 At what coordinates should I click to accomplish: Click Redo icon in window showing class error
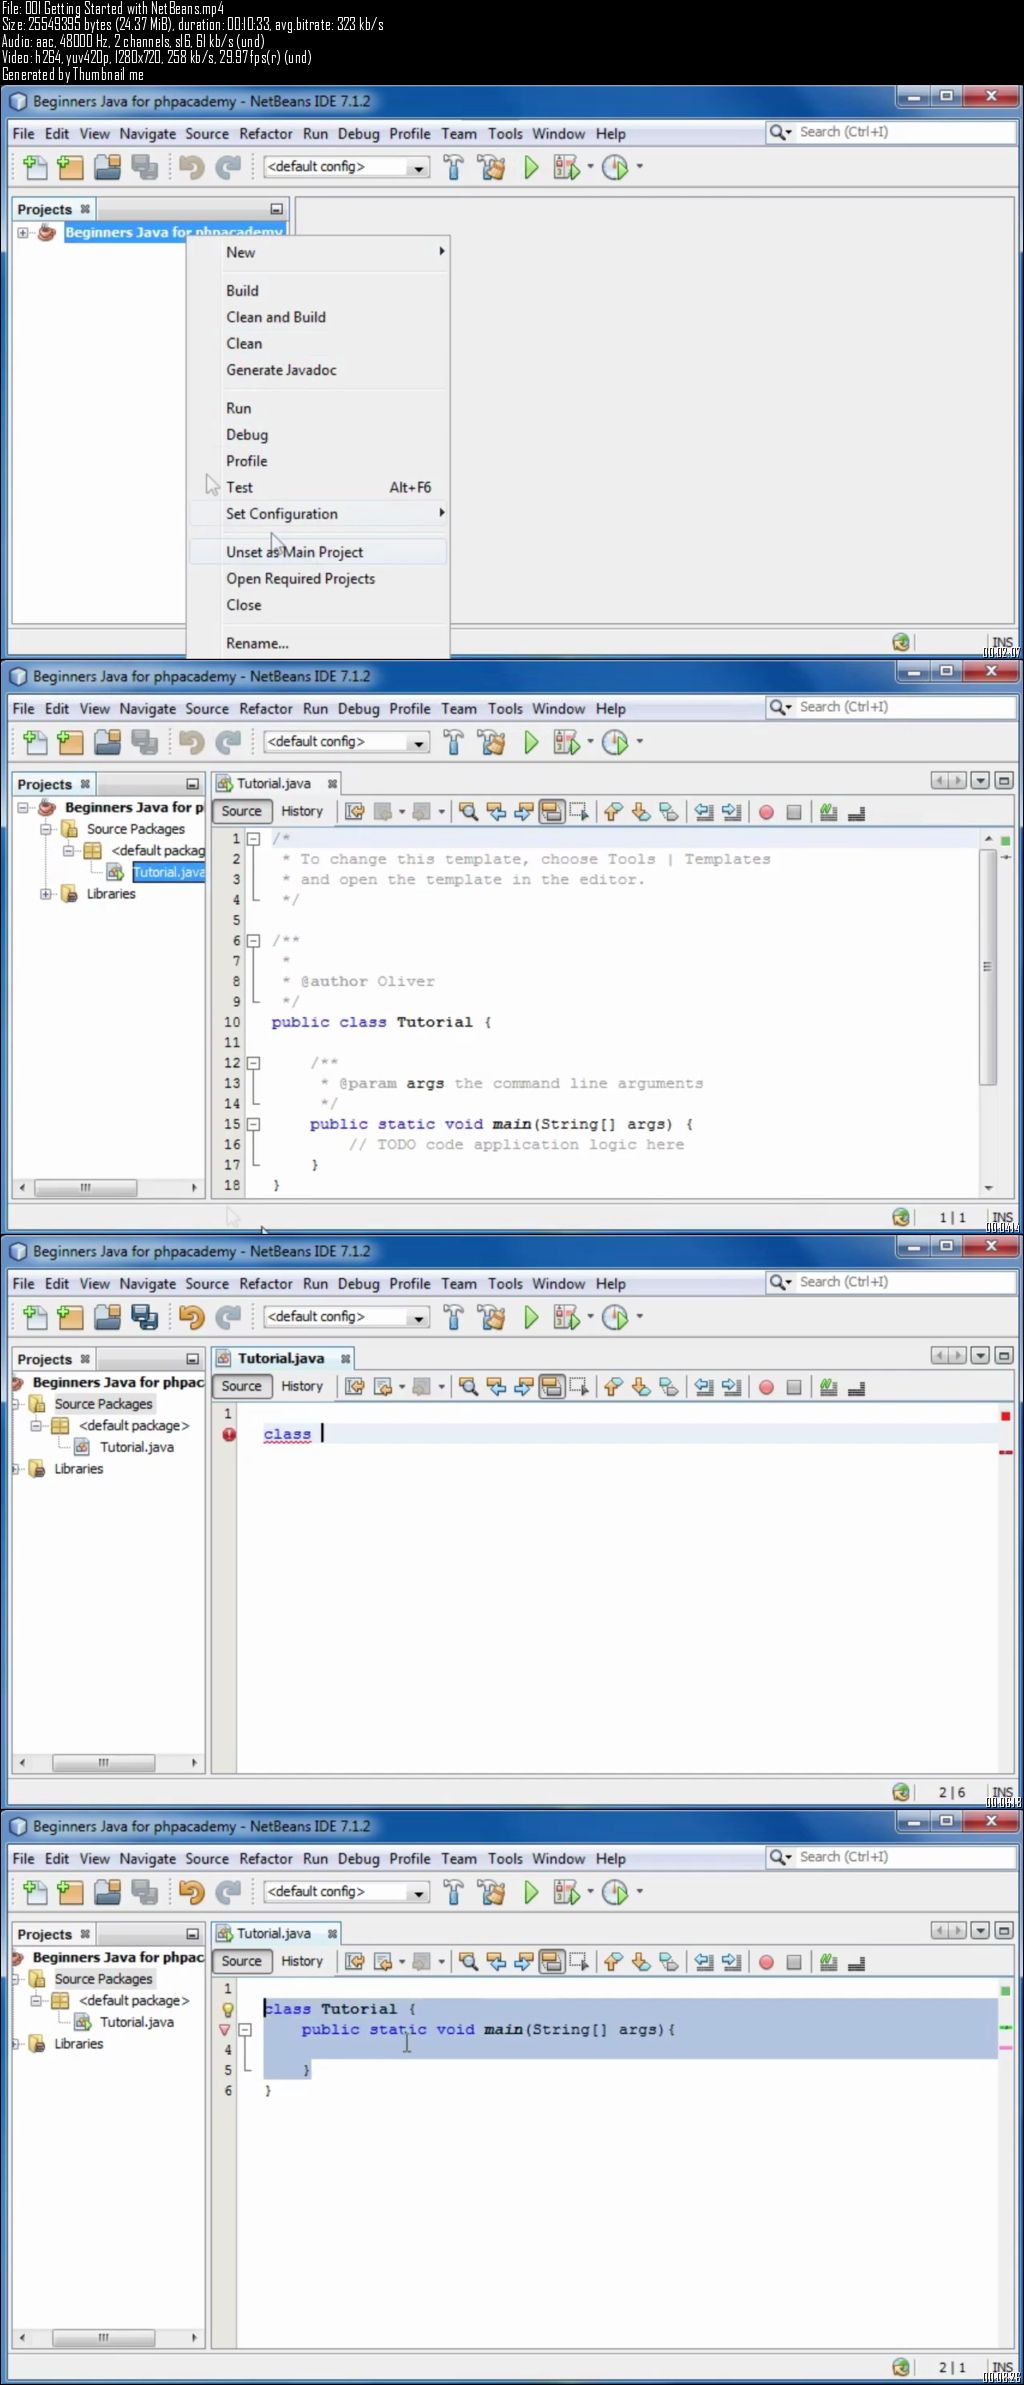(x=229, y=1317)
